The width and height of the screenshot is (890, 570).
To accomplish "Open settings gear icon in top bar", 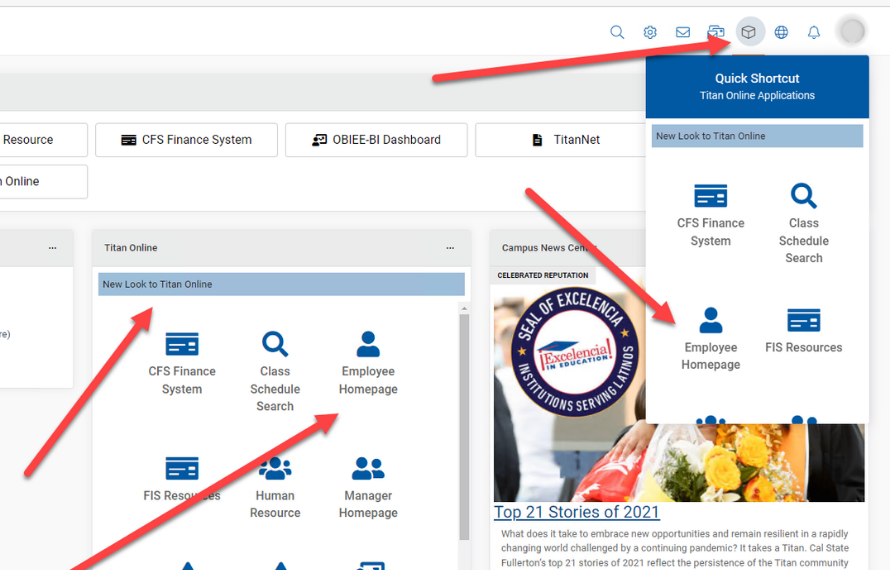I will (650, 32).
